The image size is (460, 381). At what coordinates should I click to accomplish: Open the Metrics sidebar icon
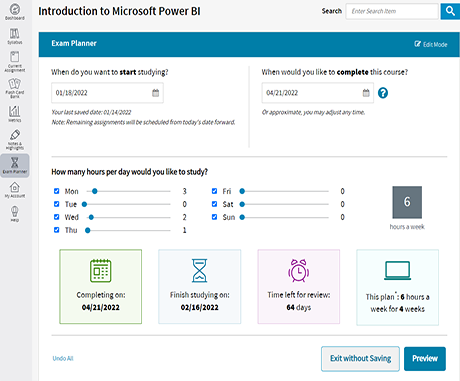coord(15,114)
